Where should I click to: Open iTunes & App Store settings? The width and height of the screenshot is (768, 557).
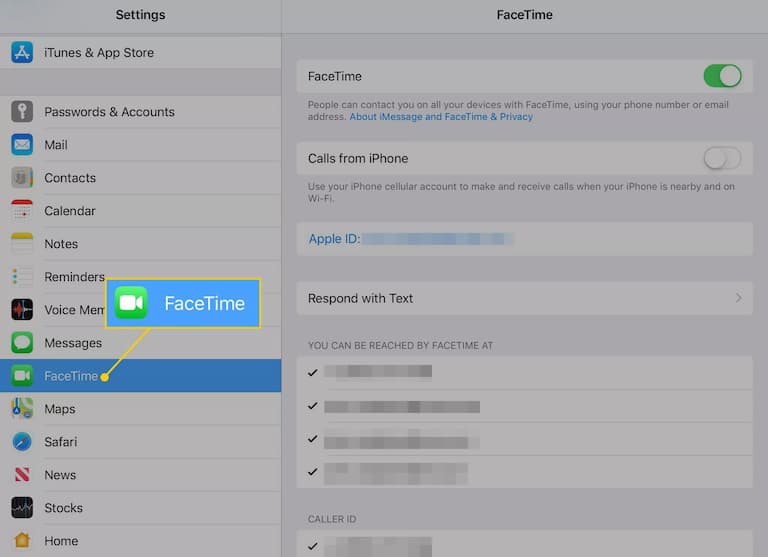tap(141, 52)
